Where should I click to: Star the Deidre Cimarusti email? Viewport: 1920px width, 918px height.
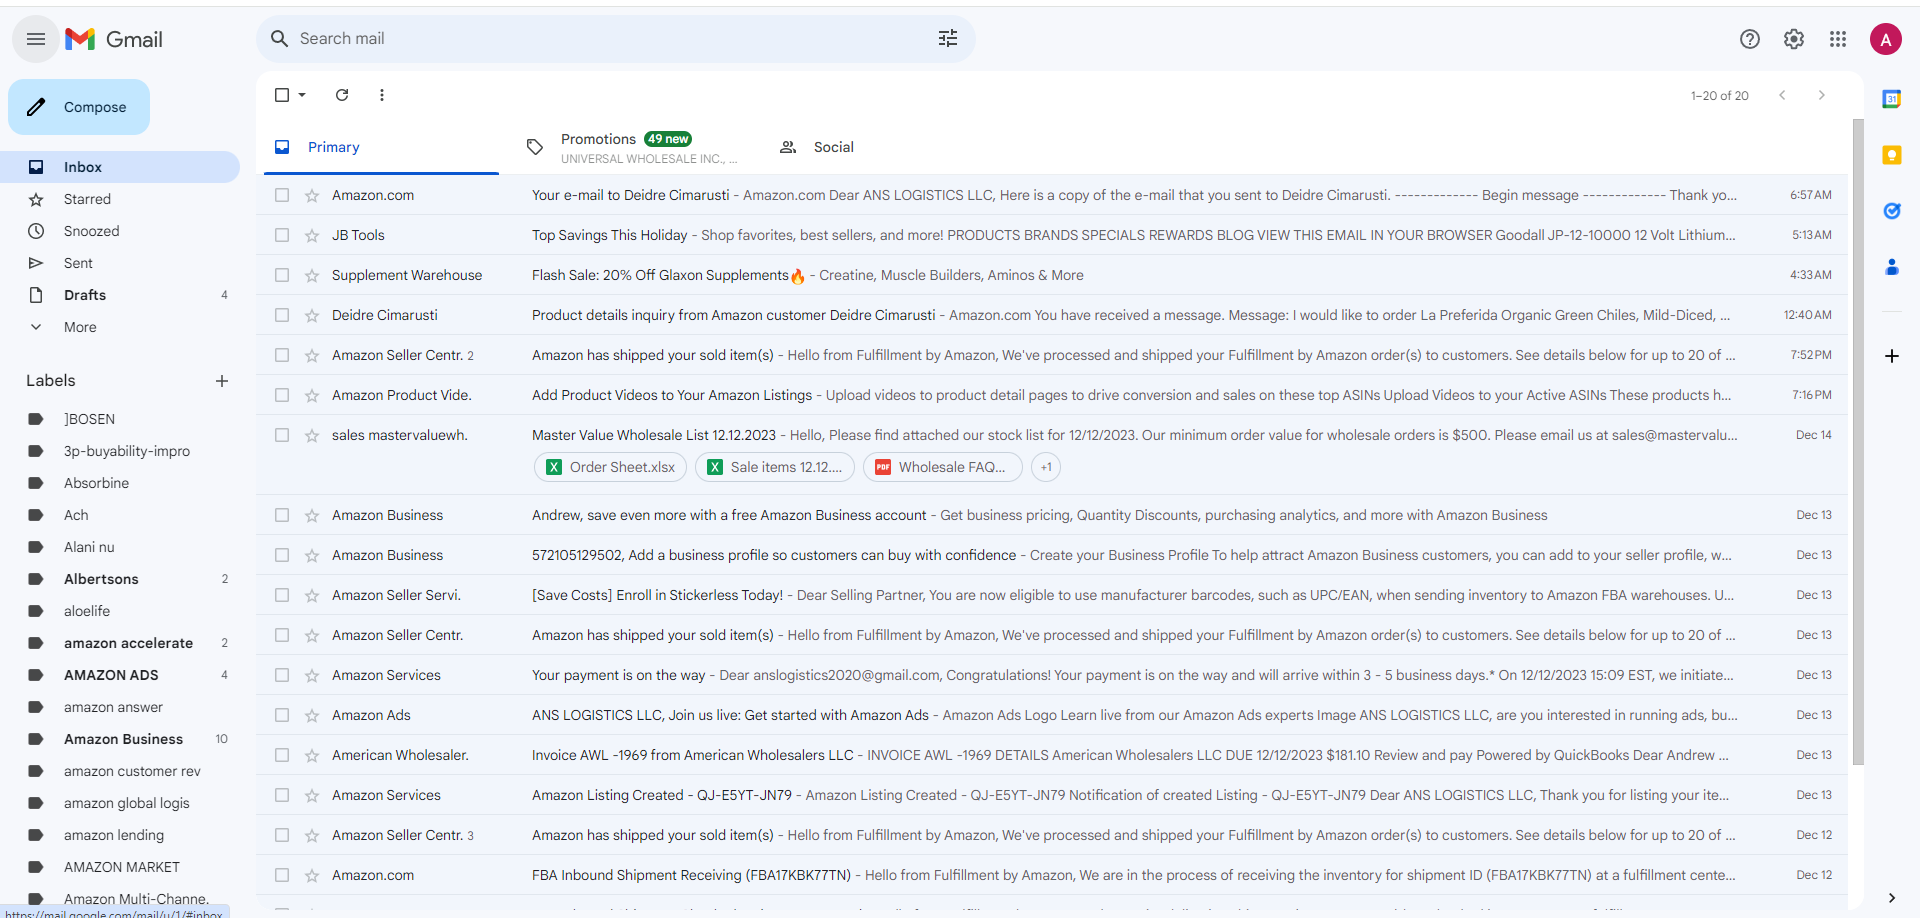(x=312, y=315)
